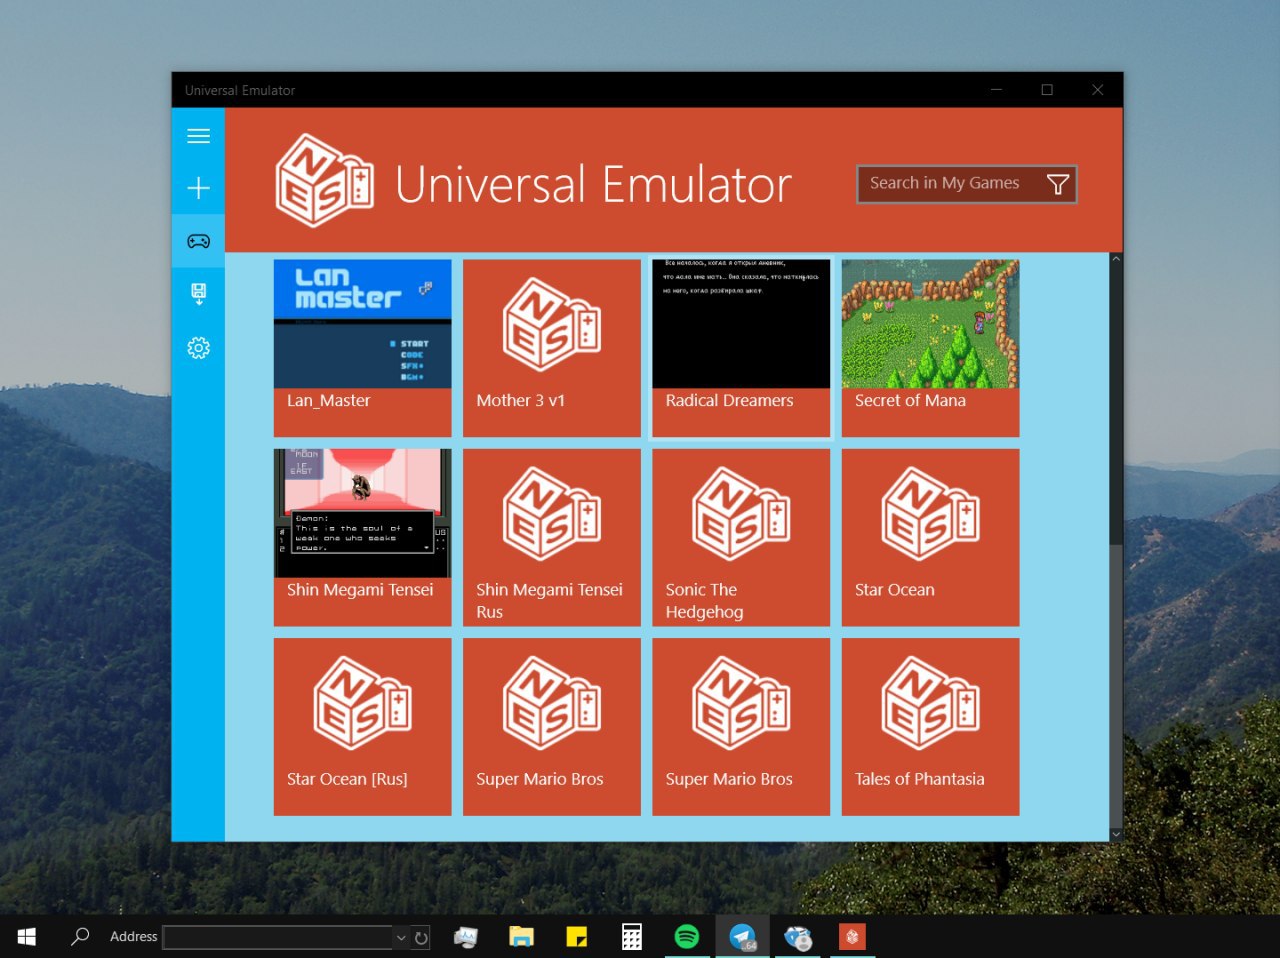Screen dimensions: 1280x958
Task: Open Sticky Notes from taskbar
Action: (x=576, y=937)
